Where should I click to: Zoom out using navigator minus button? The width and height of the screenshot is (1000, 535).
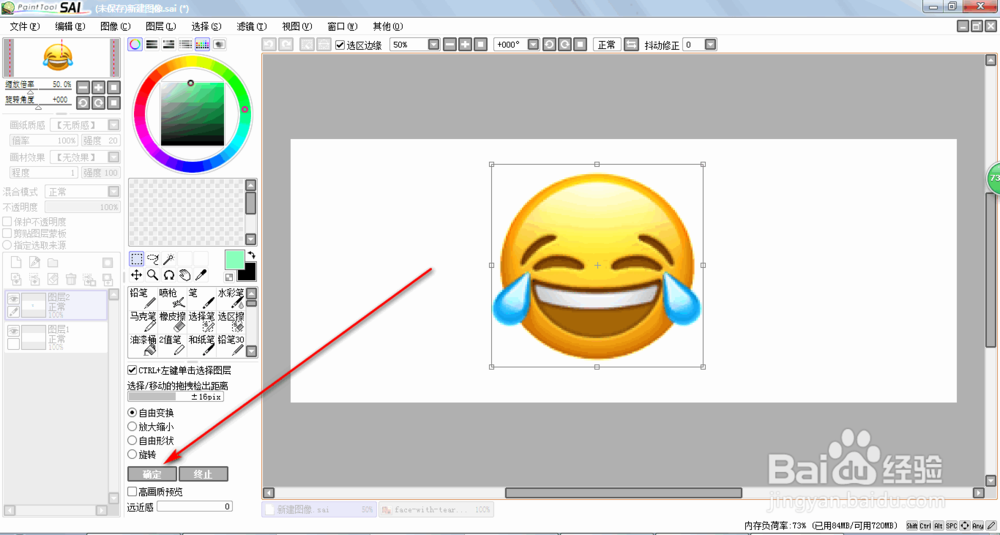83,87
